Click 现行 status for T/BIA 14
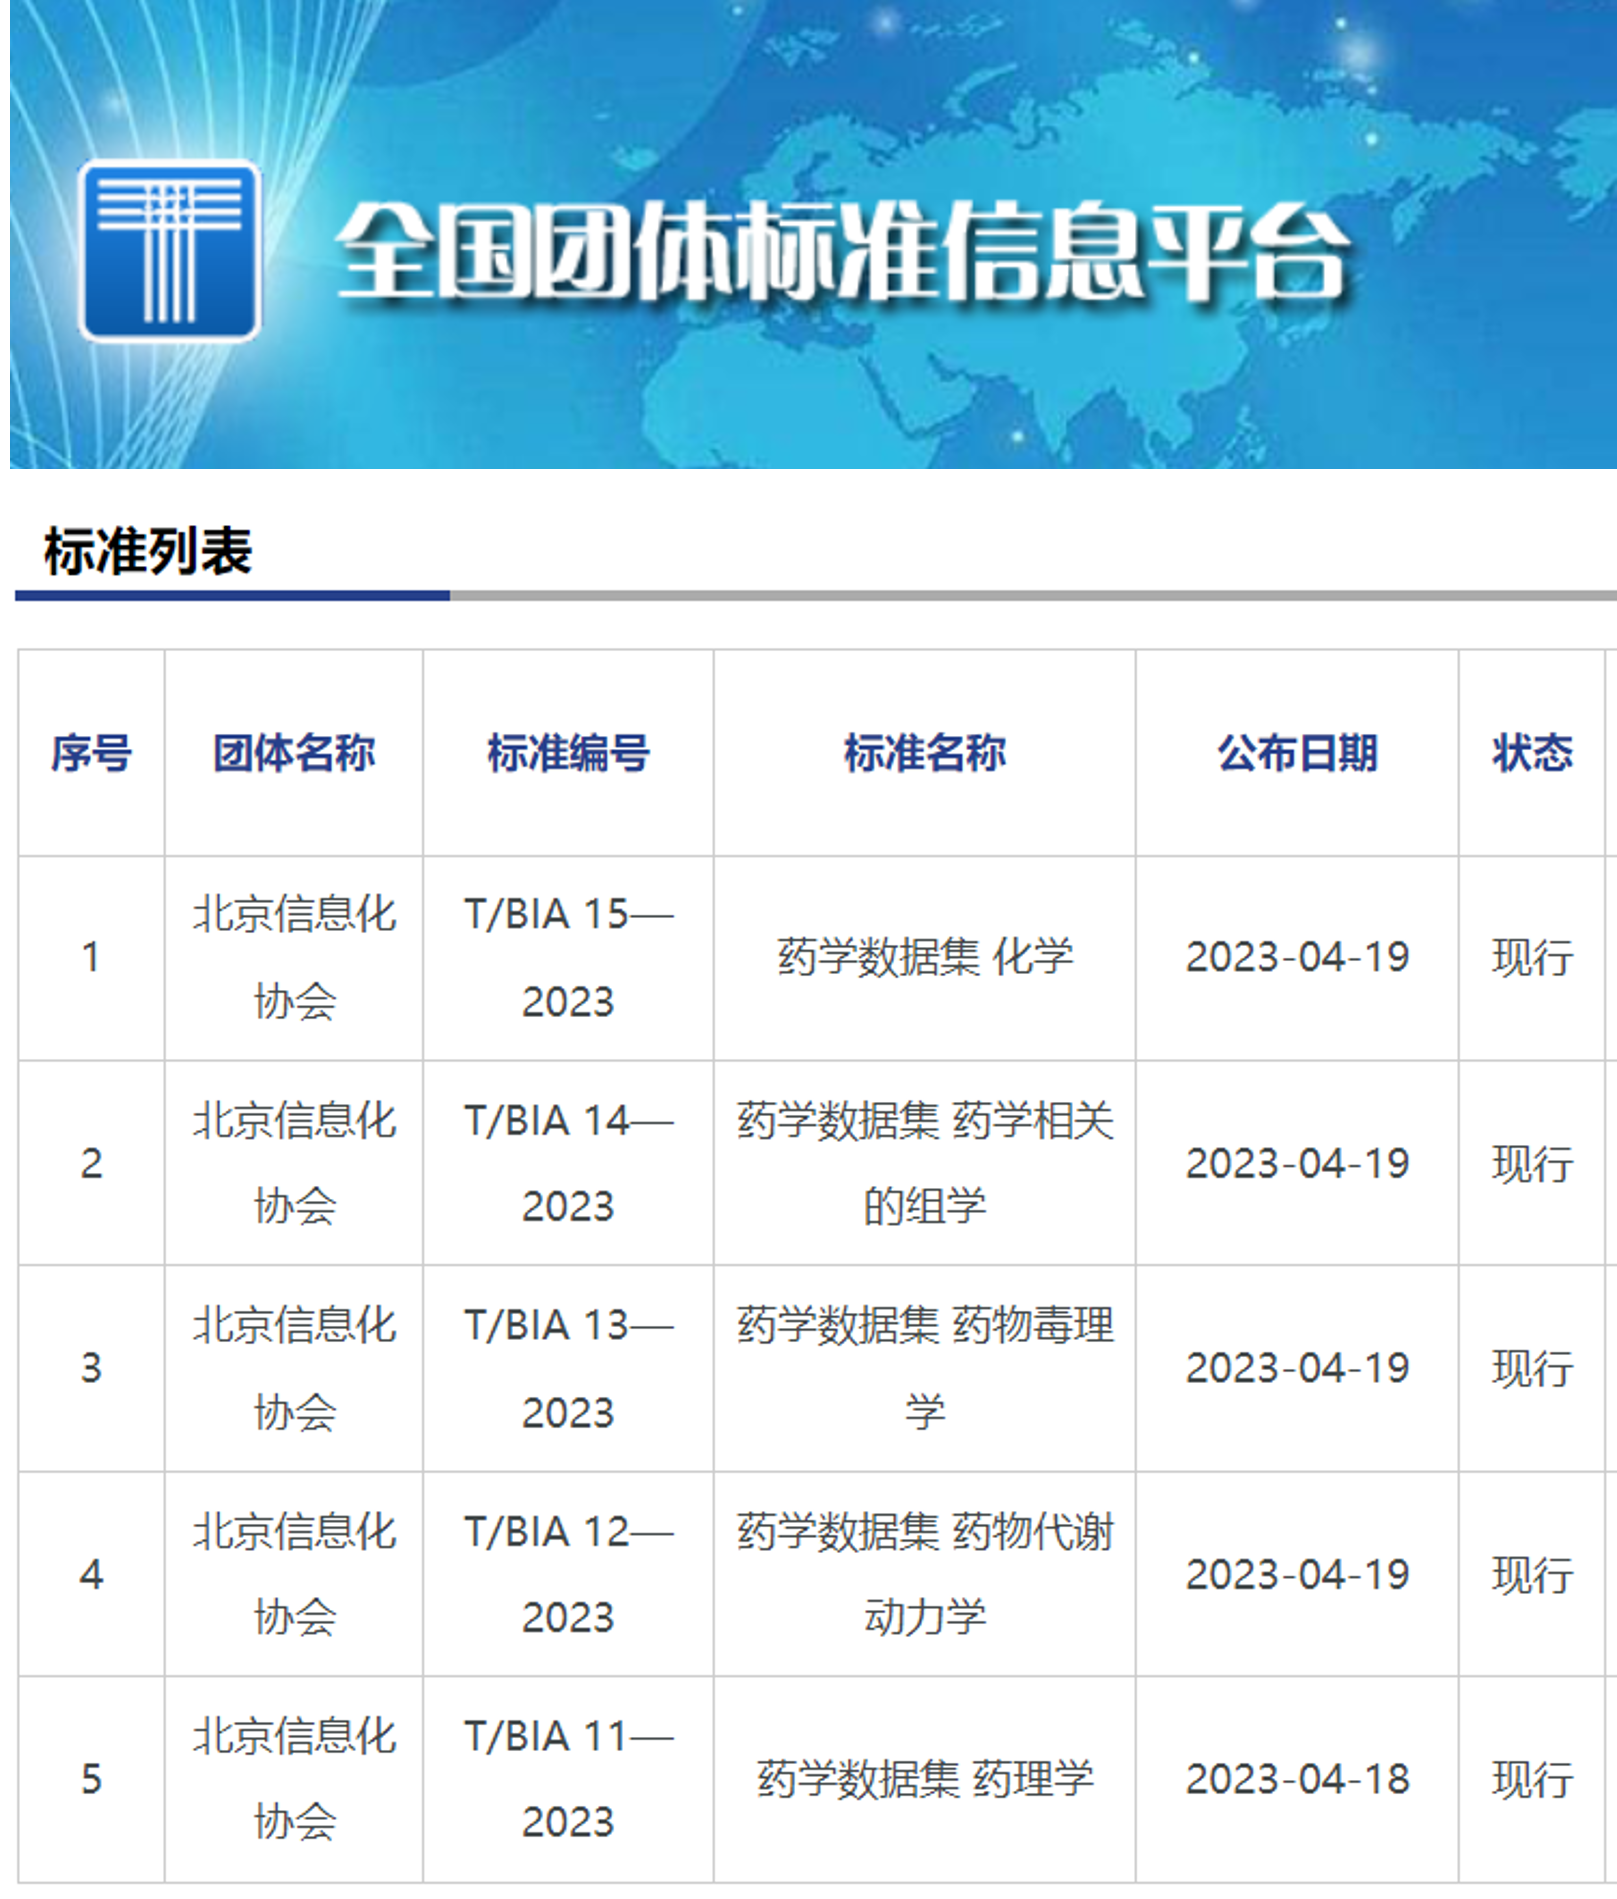The image size is (1617, 1899). click(x=1532, y=1163)
